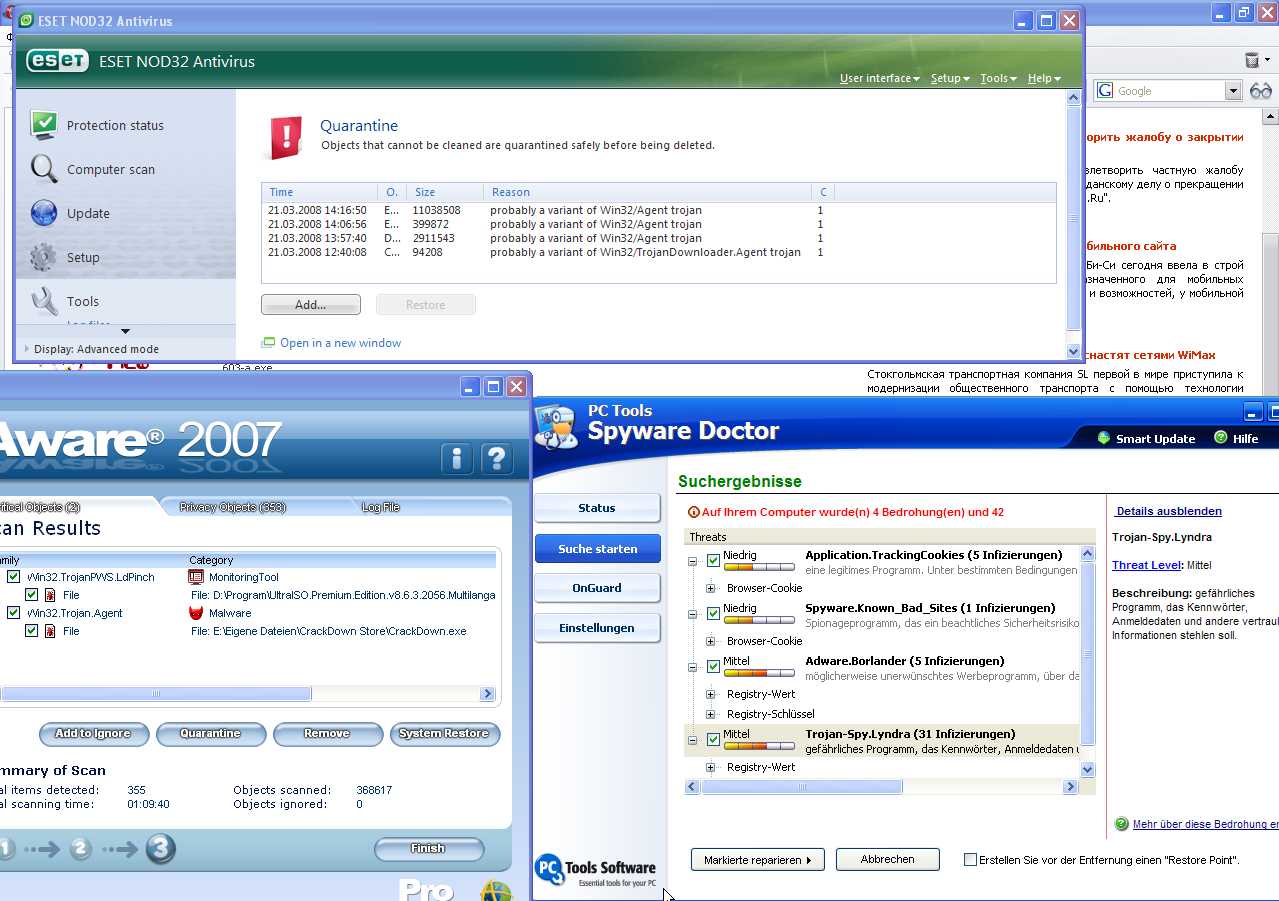The height and width of the screenshot is (901, 1279).
Task: Click the red Malware devil icon
Action: [196, 613]
